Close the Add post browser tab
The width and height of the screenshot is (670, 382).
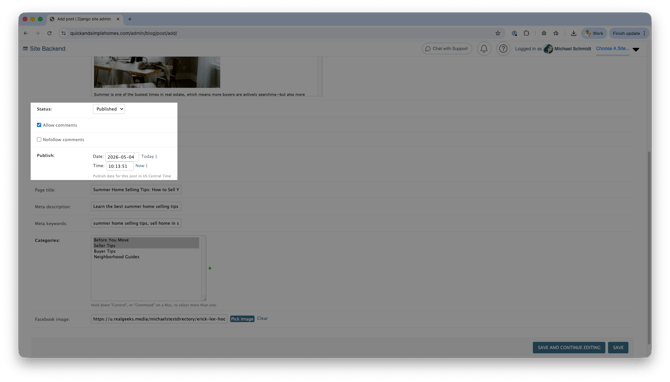(118, 19)
